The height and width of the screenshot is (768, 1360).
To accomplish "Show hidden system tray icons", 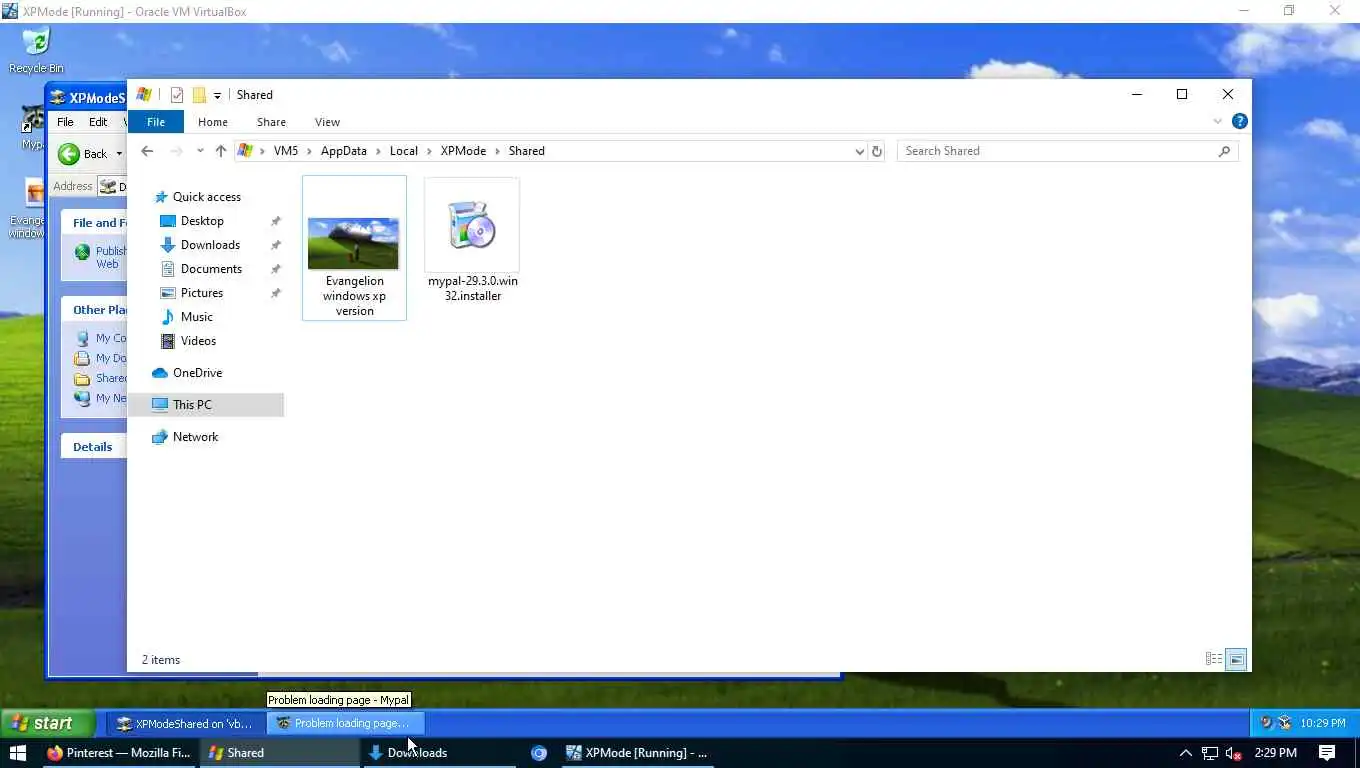I will click(1186, 753).
